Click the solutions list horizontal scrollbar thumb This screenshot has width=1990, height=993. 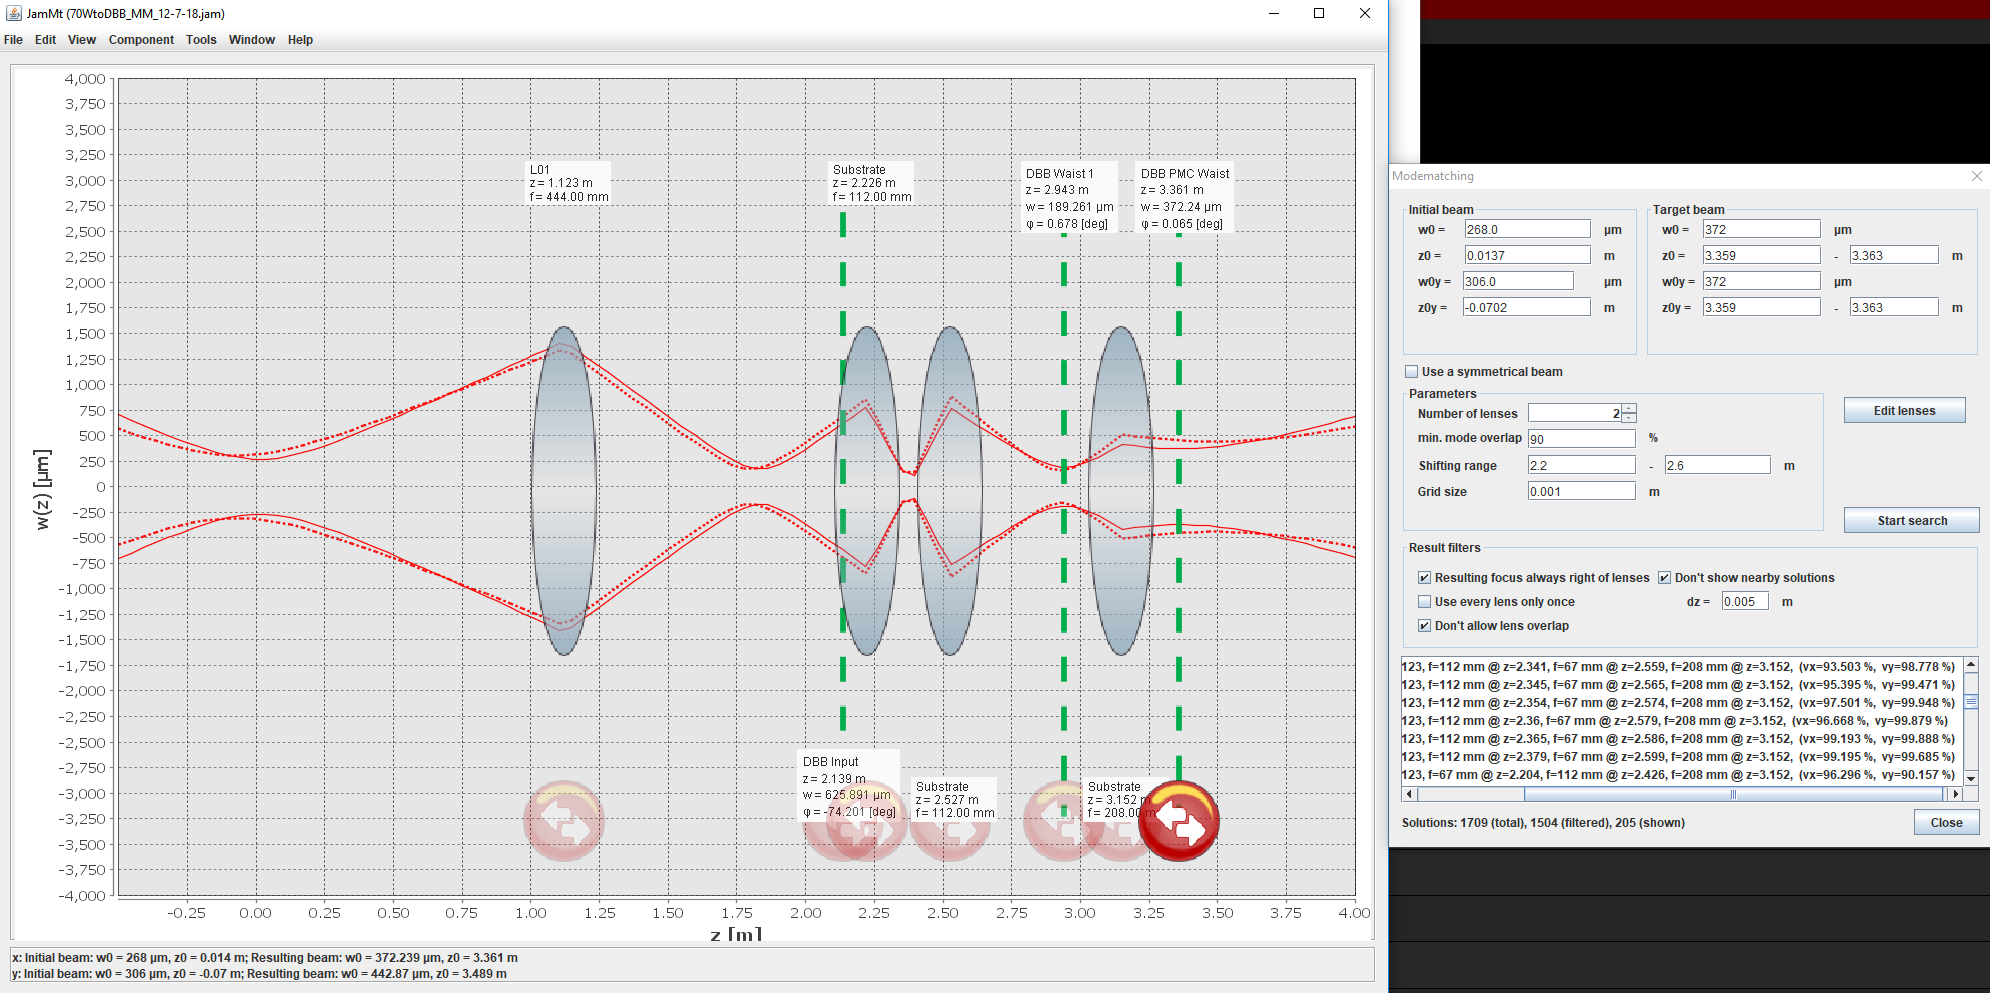tap(1733, 794)
